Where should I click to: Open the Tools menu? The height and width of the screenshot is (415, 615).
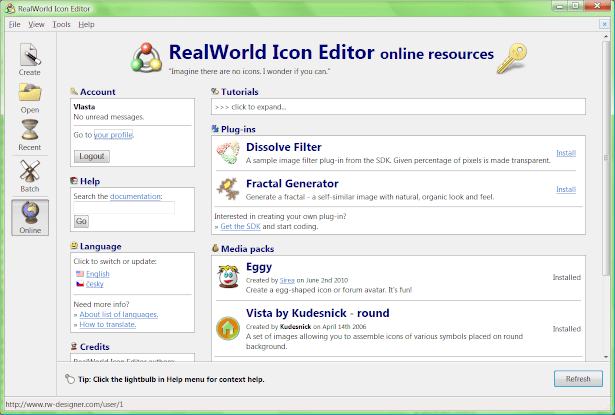[62, 24]
